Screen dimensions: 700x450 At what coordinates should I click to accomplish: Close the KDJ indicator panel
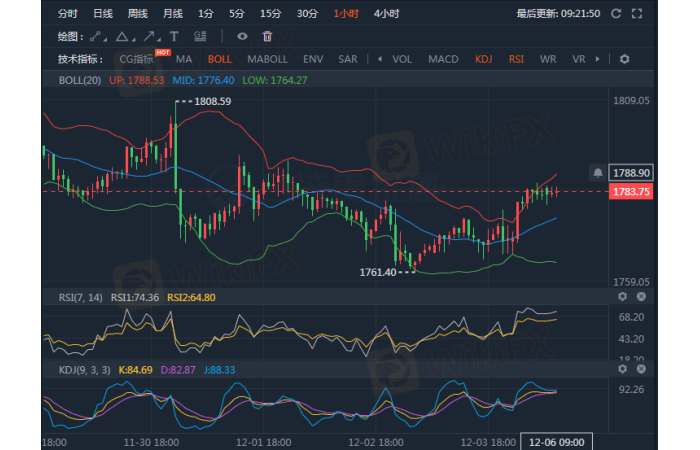pos(641,369)
